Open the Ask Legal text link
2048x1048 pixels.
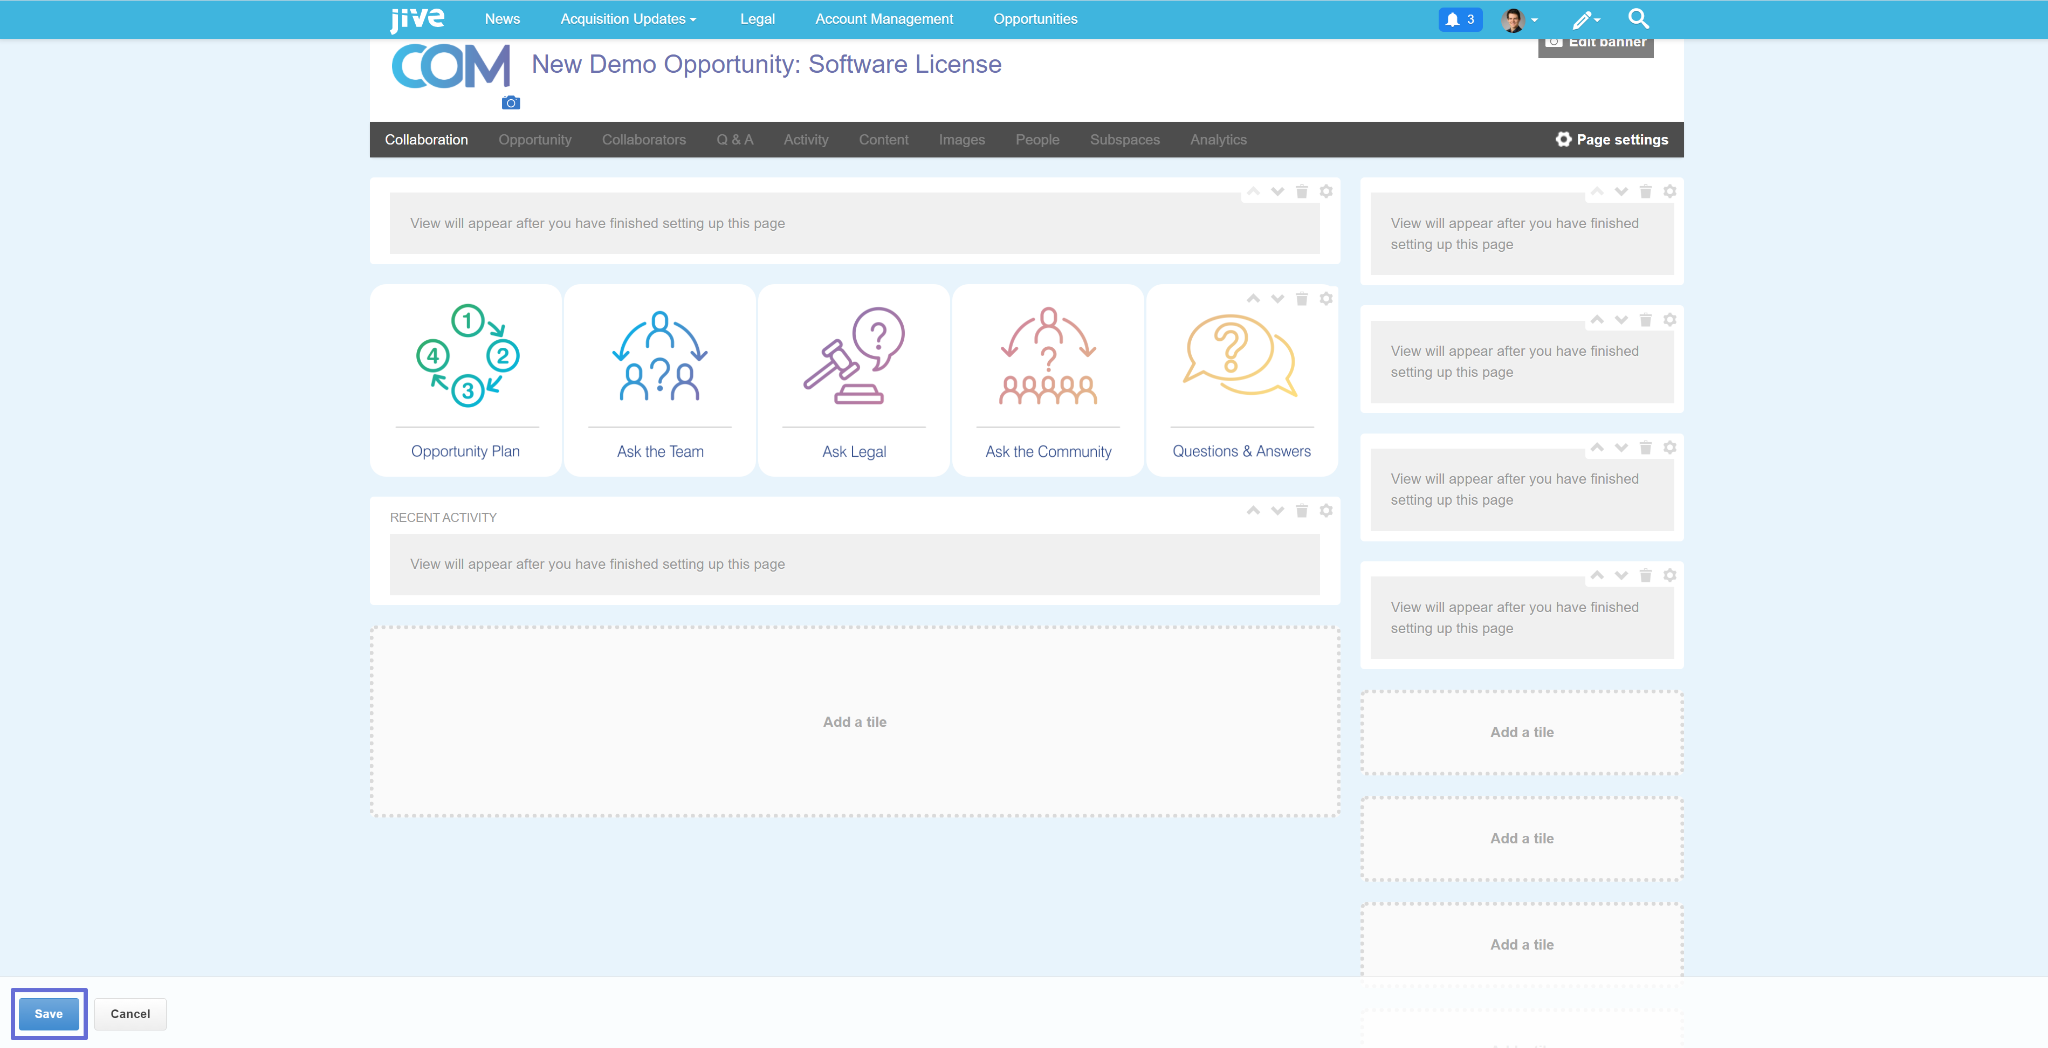(854, 451)
